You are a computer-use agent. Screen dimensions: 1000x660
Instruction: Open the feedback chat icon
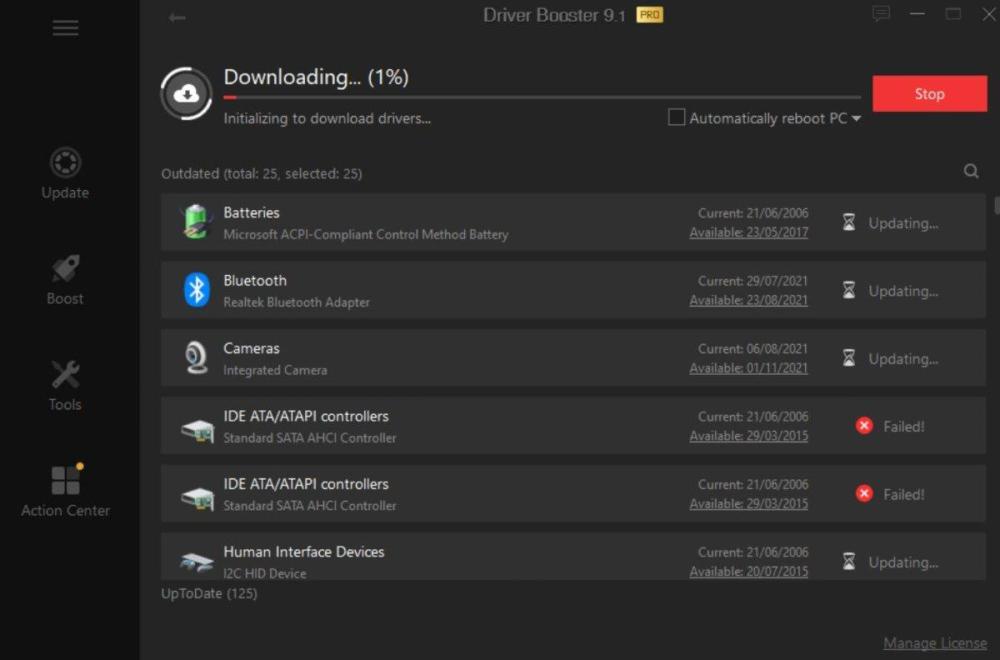(x=881, y=13)
